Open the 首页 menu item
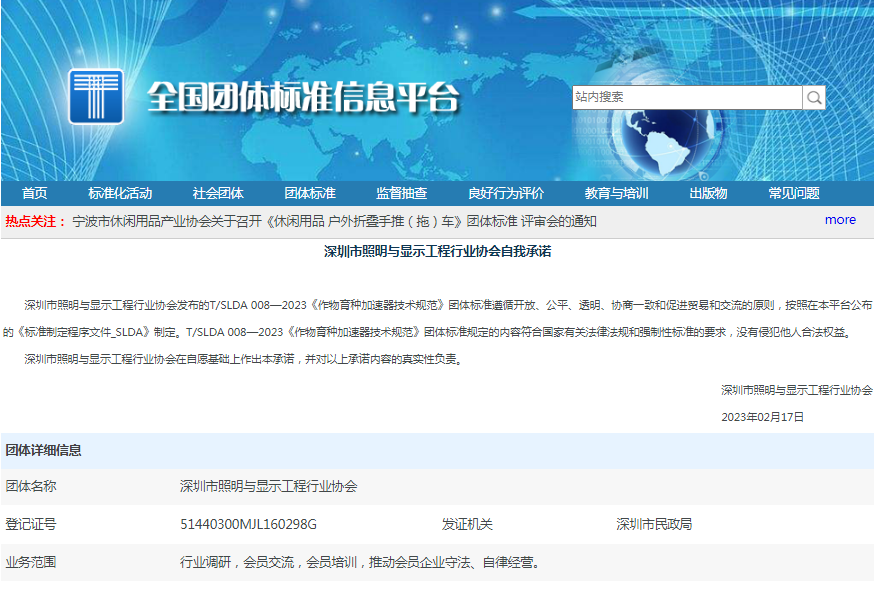The image size is (882, 590). (x=34, y=193)
